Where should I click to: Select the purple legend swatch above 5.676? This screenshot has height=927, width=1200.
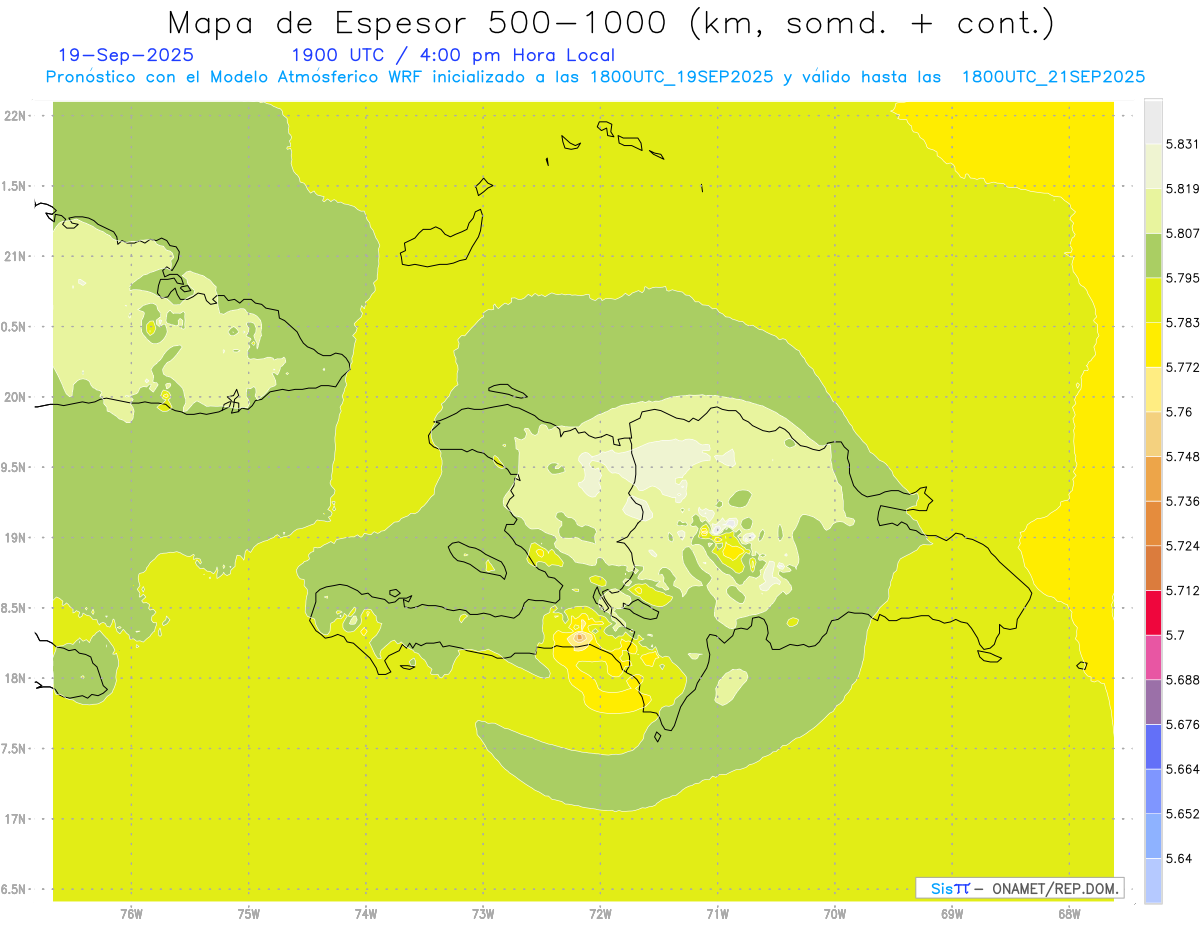[1153, 702]
